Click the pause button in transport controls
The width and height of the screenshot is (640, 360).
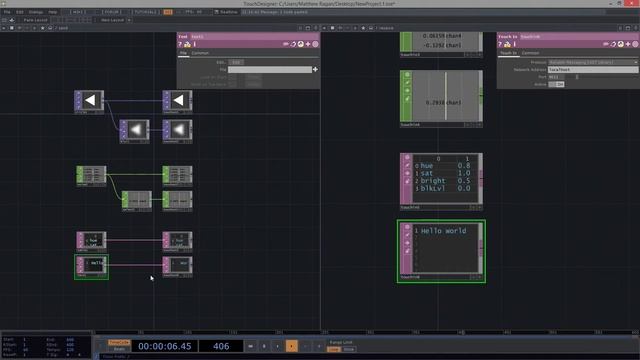(264, 346)
